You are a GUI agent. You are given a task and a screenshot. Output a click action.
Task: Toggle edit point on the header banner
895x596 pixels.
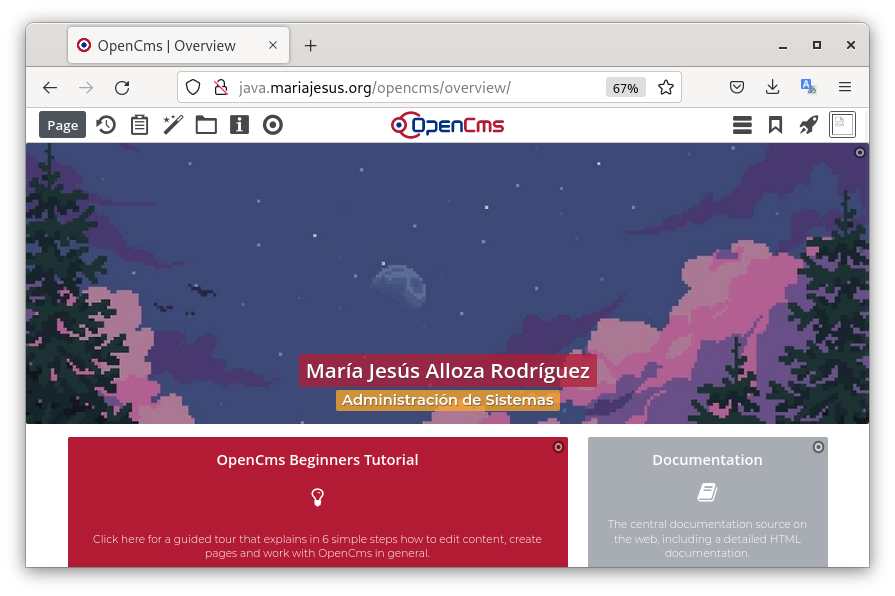[x=860, y=153]
